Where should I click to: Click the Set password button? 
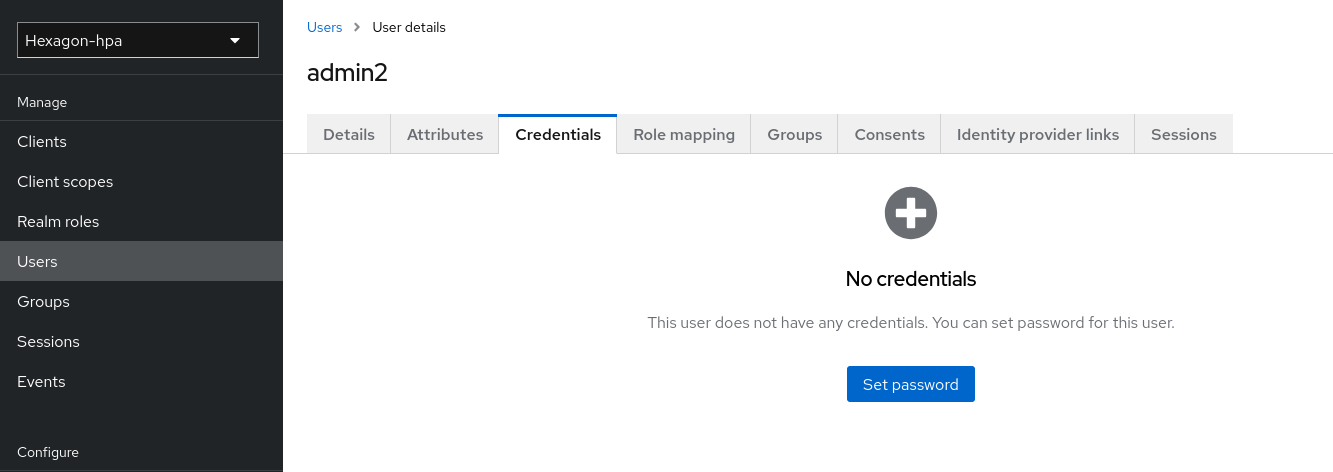[911, 384]
